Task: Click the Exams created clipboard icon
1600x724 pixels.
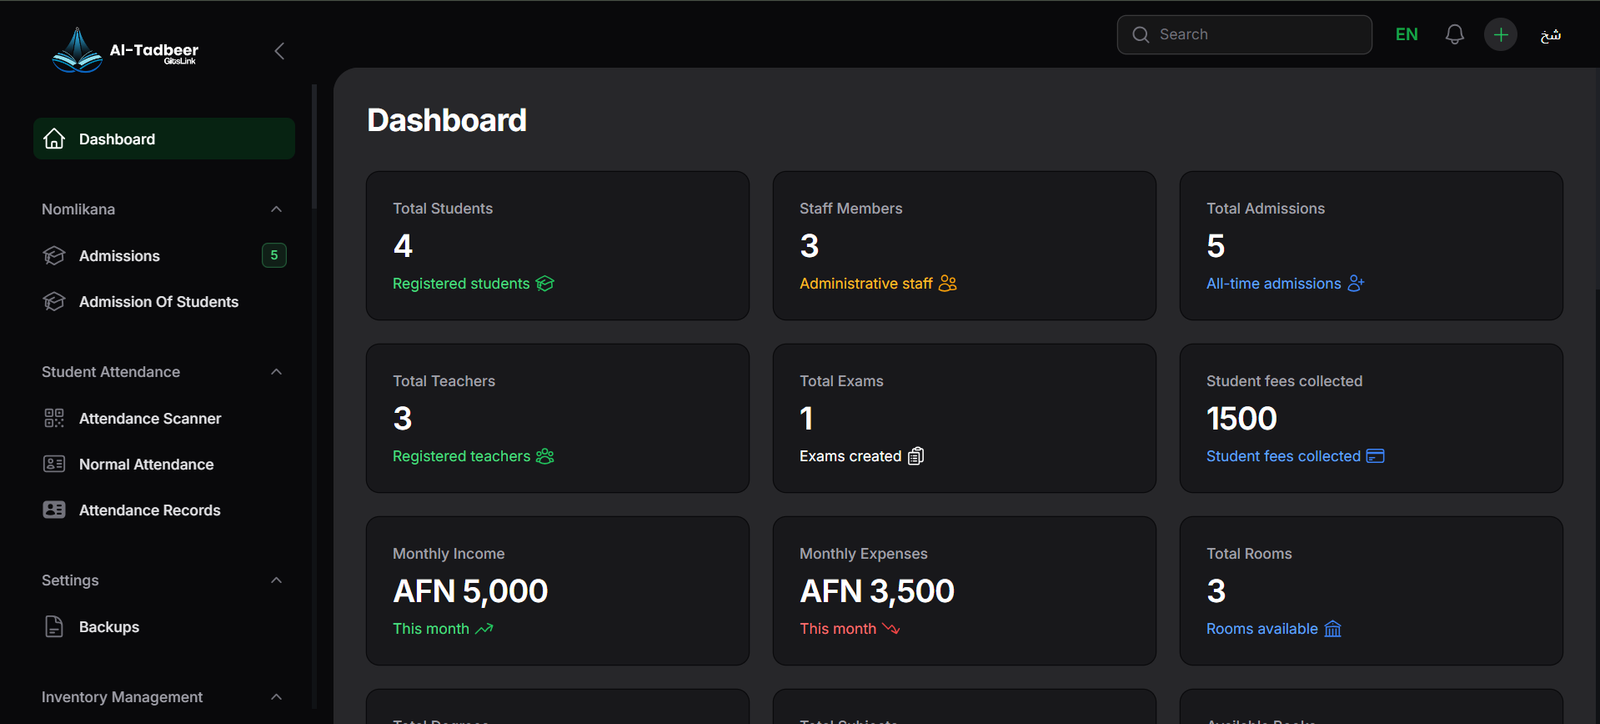Action: click(915, 456)
